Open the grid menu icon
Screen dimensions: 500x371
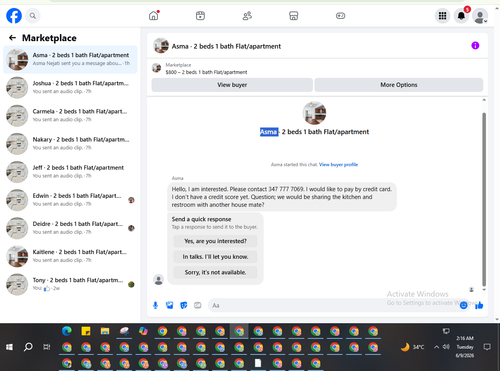442,16
